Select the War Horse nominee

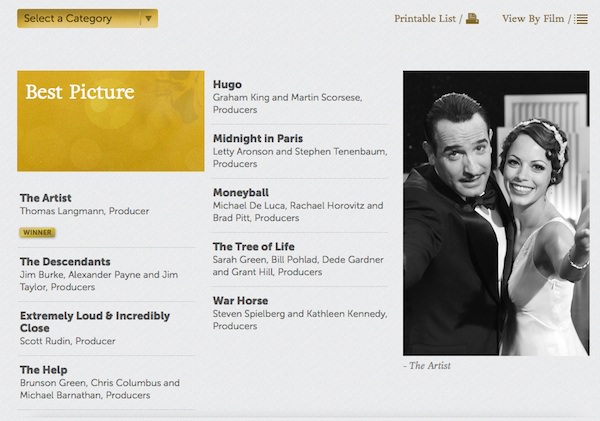coord(241,300)
